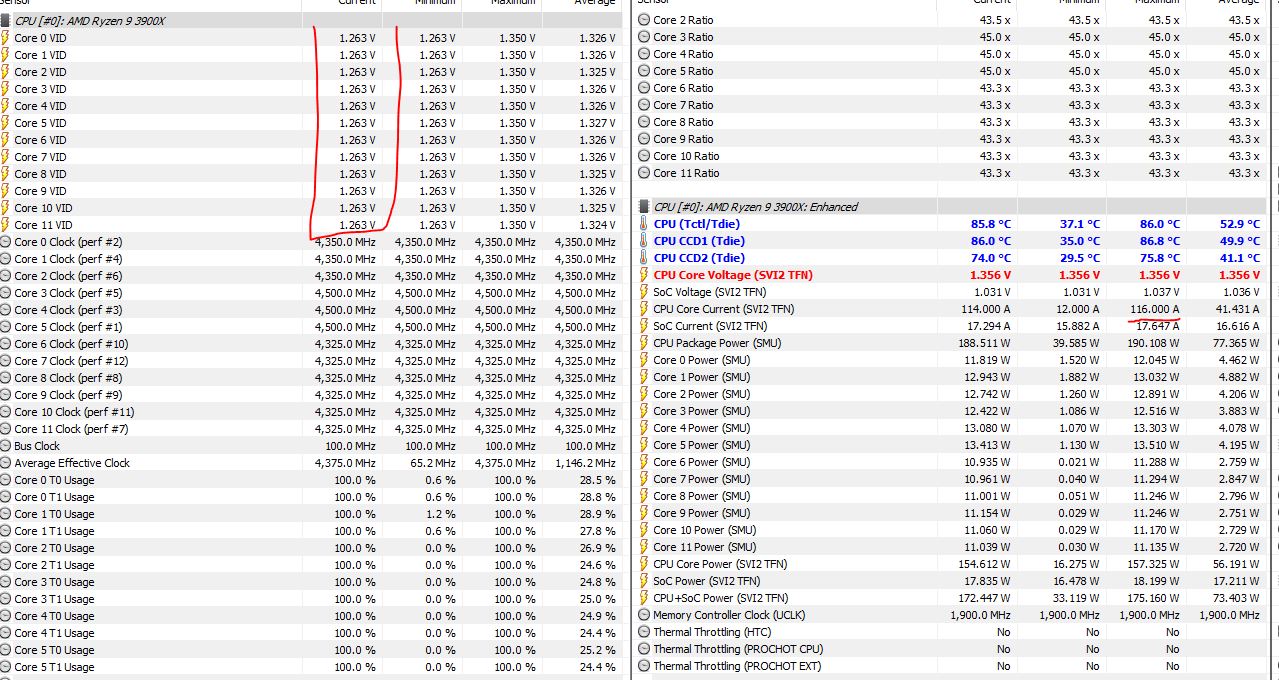The image size is (1279, 680).
Task: Select the Core 1 T0 Usage row label
Action: (54, 514)
